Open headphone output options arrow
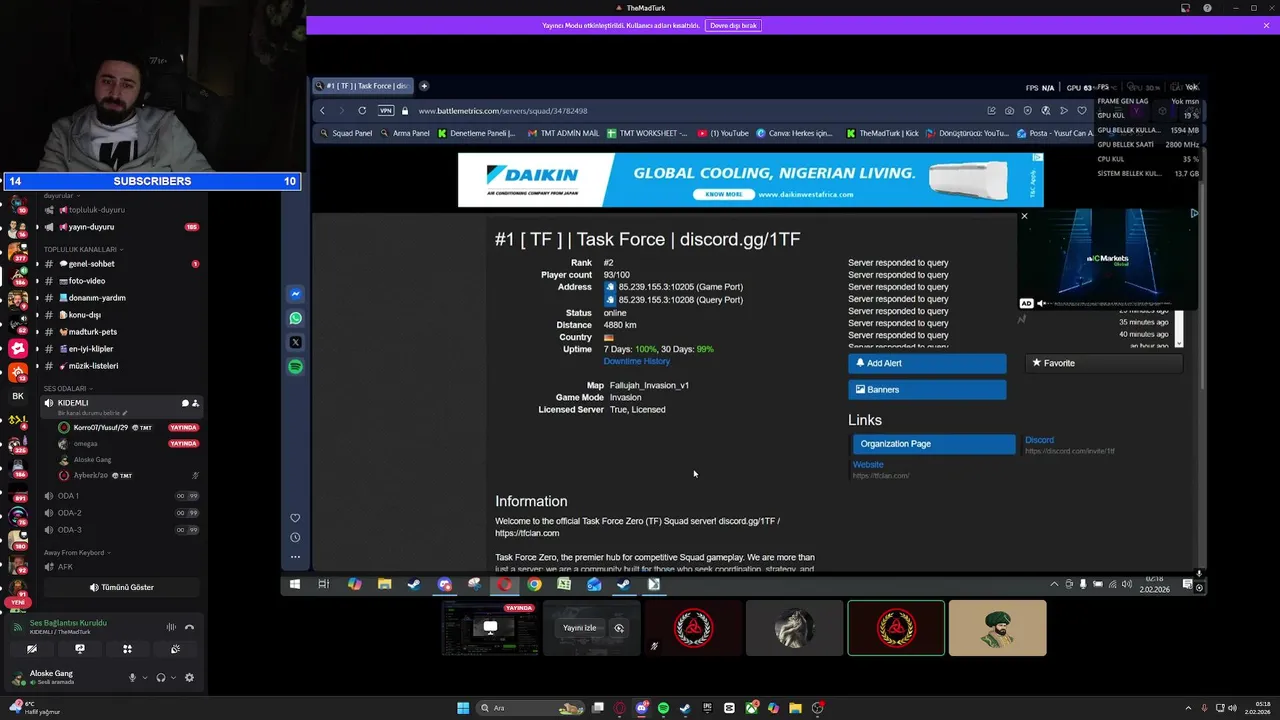1280x720 pixels. [173, 678]
